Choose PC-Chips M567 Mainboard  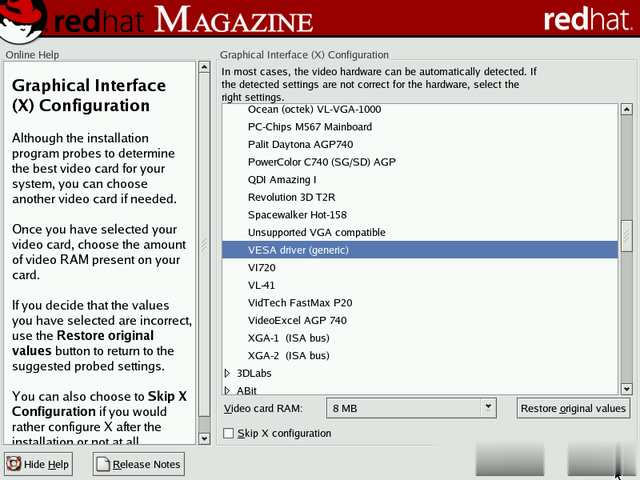point(420,127)
